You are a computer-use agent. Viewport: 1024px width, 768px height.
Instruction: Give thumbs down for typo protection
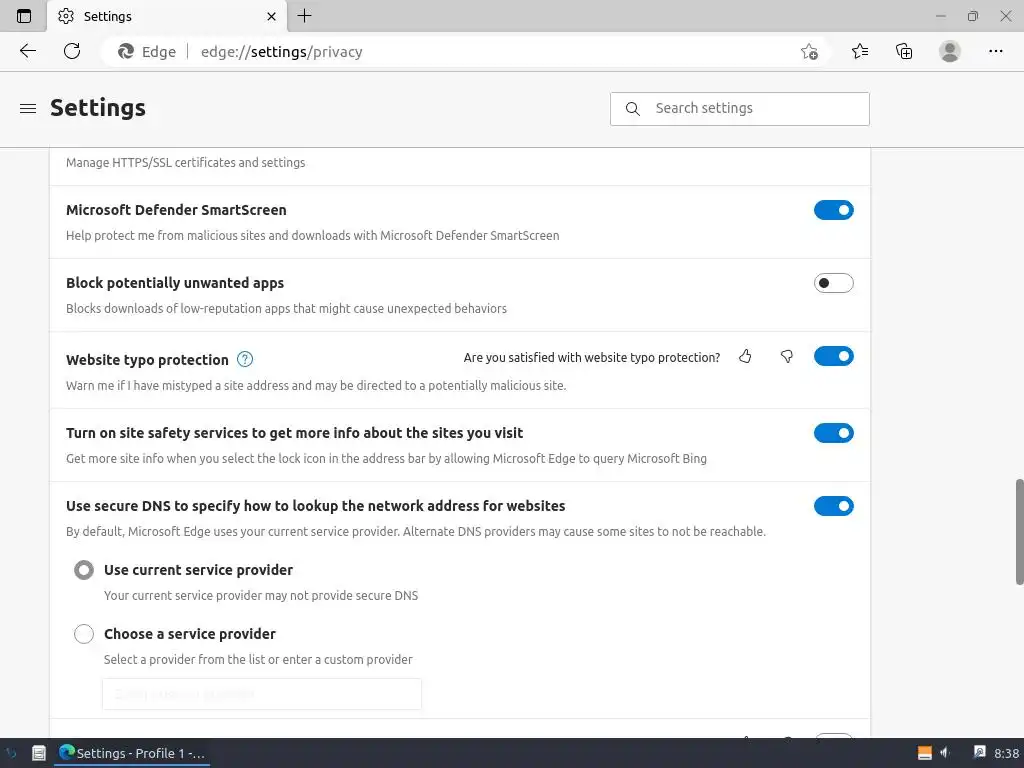tap(787, 357)
